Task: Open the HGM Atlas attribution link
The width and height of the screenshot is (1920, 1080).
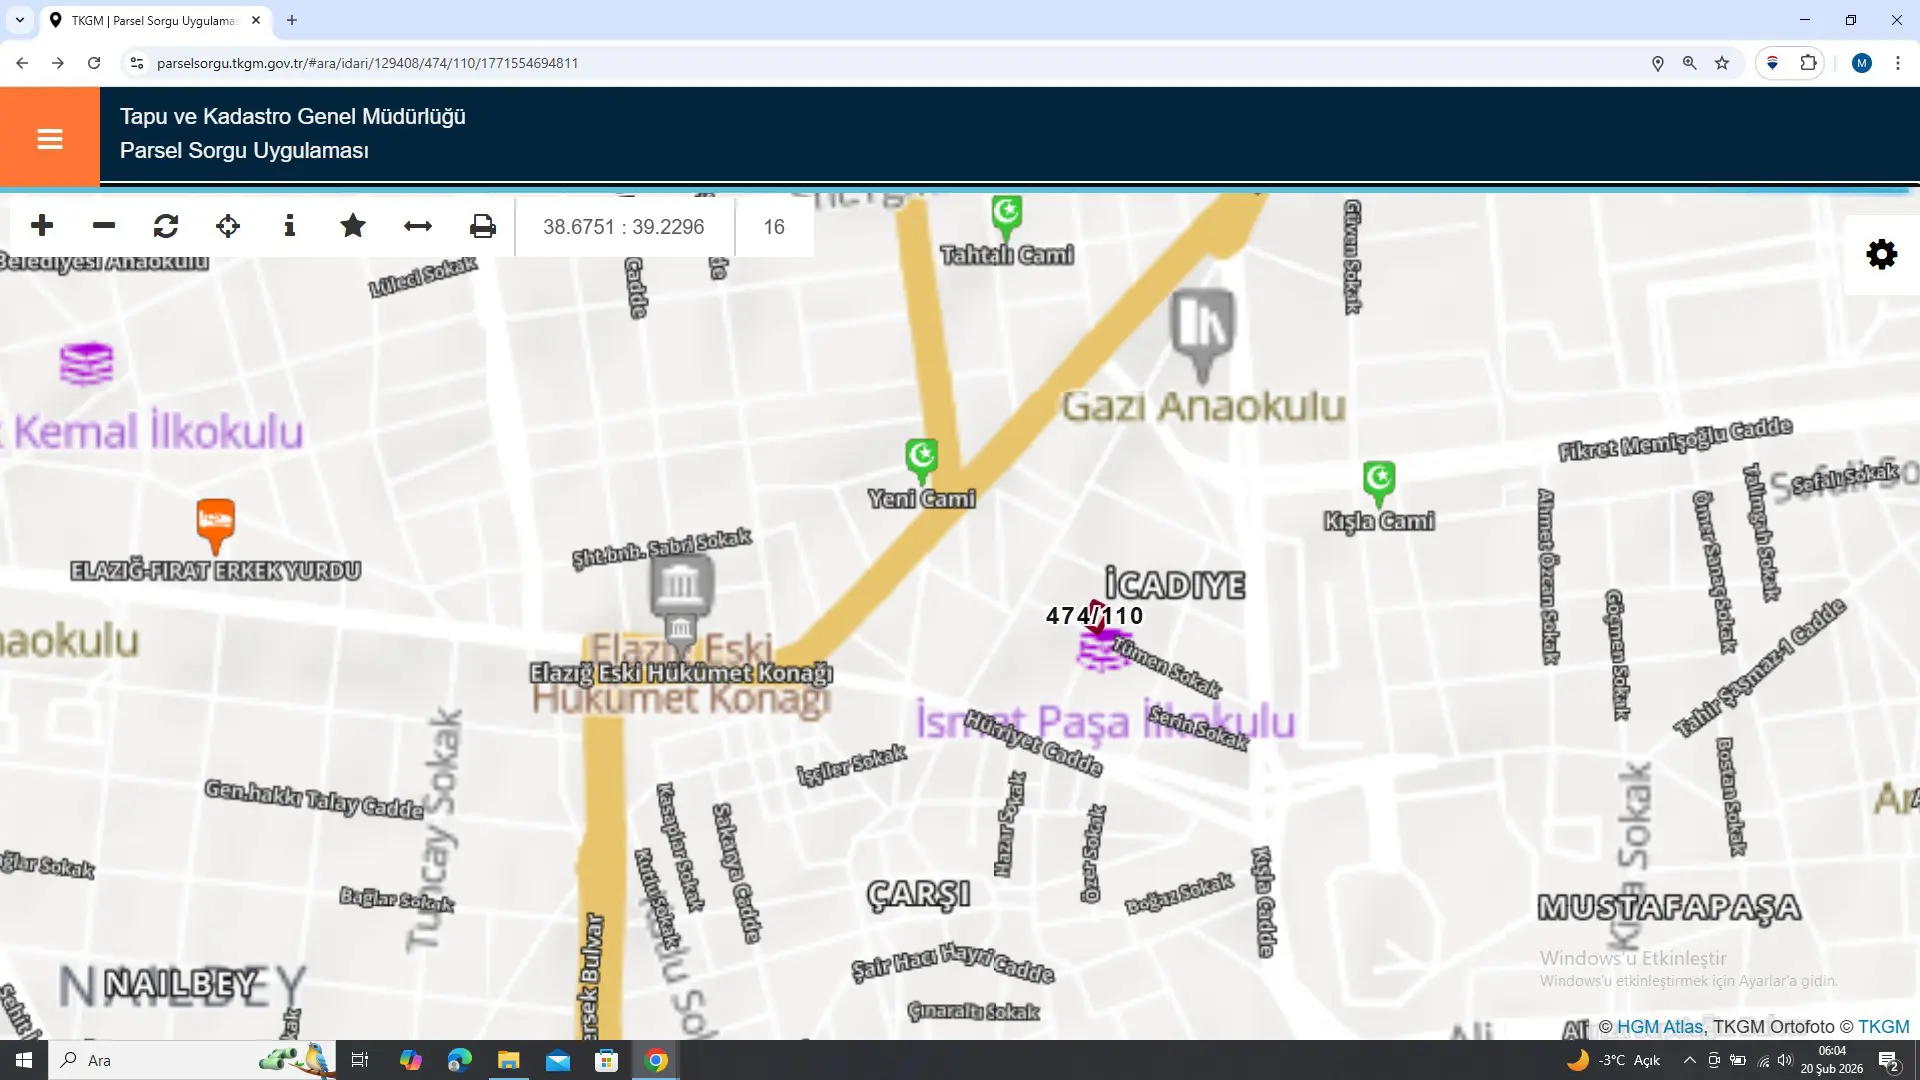Action: point(1660,1027)
